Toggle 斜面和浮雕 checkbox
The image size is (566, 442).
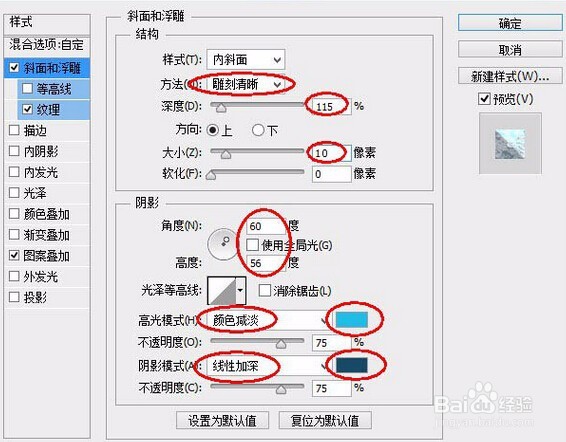tap(14, 68)
